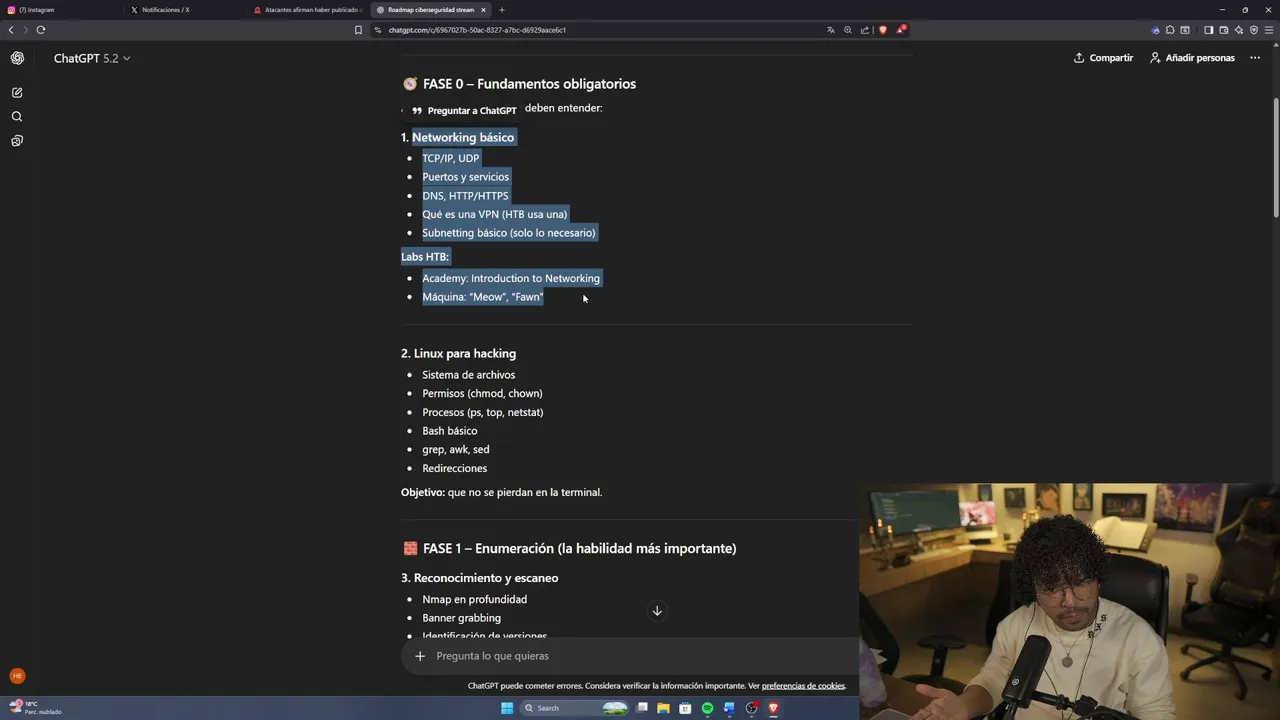Open the ChatGPT 5.2 model selector dropdown
This screenshot has width=1280, height=720.
(x=92, y=58)
